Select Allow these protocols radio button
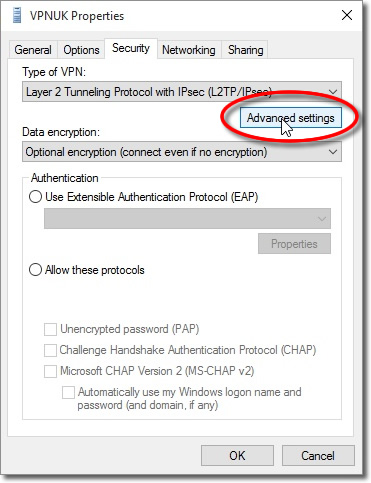 click(x=35, y=270)
